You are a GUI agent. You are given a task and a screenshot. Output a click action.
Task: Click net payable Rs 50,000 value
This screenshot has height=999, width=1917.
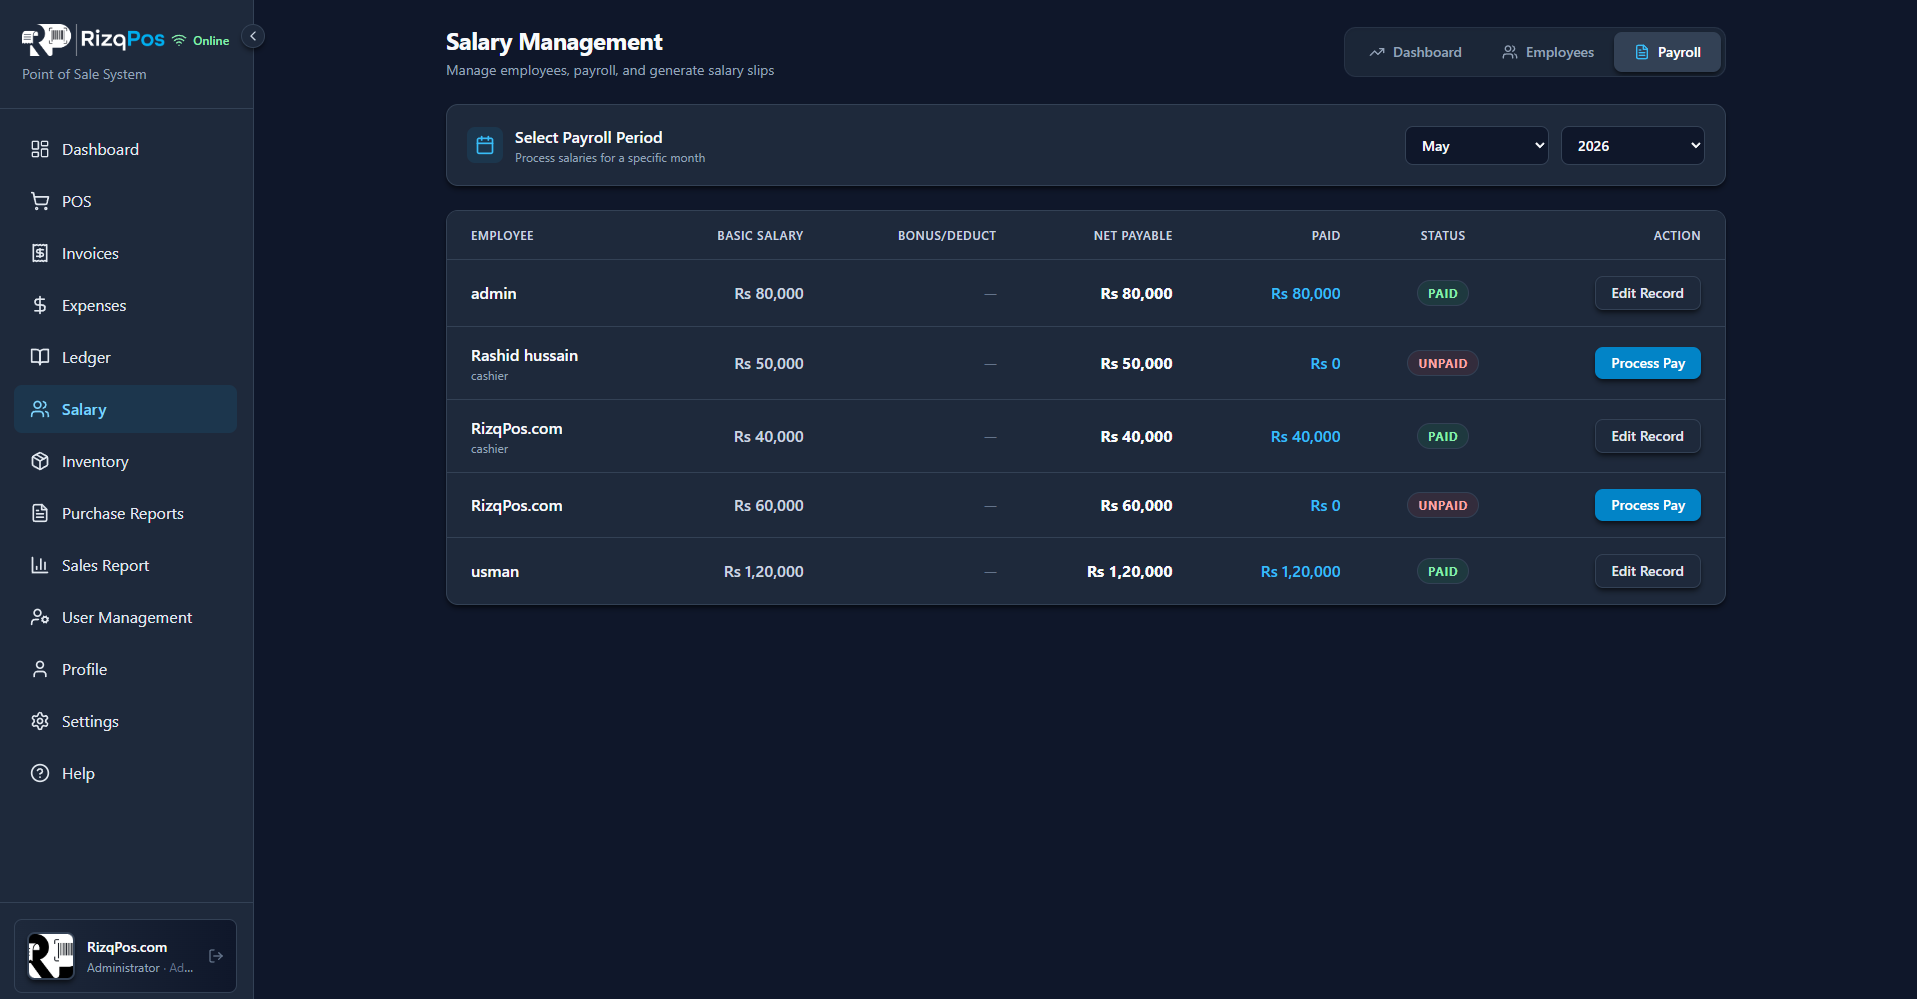click(x=1136, y=363)
